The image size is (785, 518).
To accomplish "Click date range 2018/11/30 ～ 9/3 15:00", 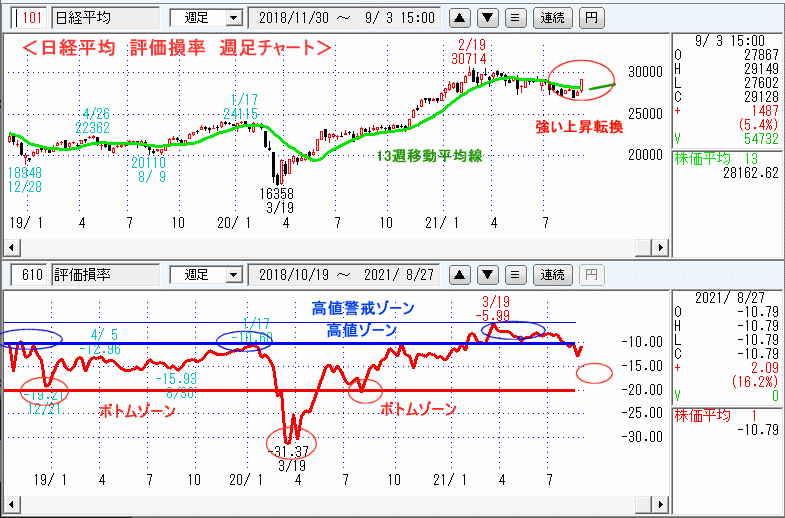I will pyautogui.click(x=344, y=19).
